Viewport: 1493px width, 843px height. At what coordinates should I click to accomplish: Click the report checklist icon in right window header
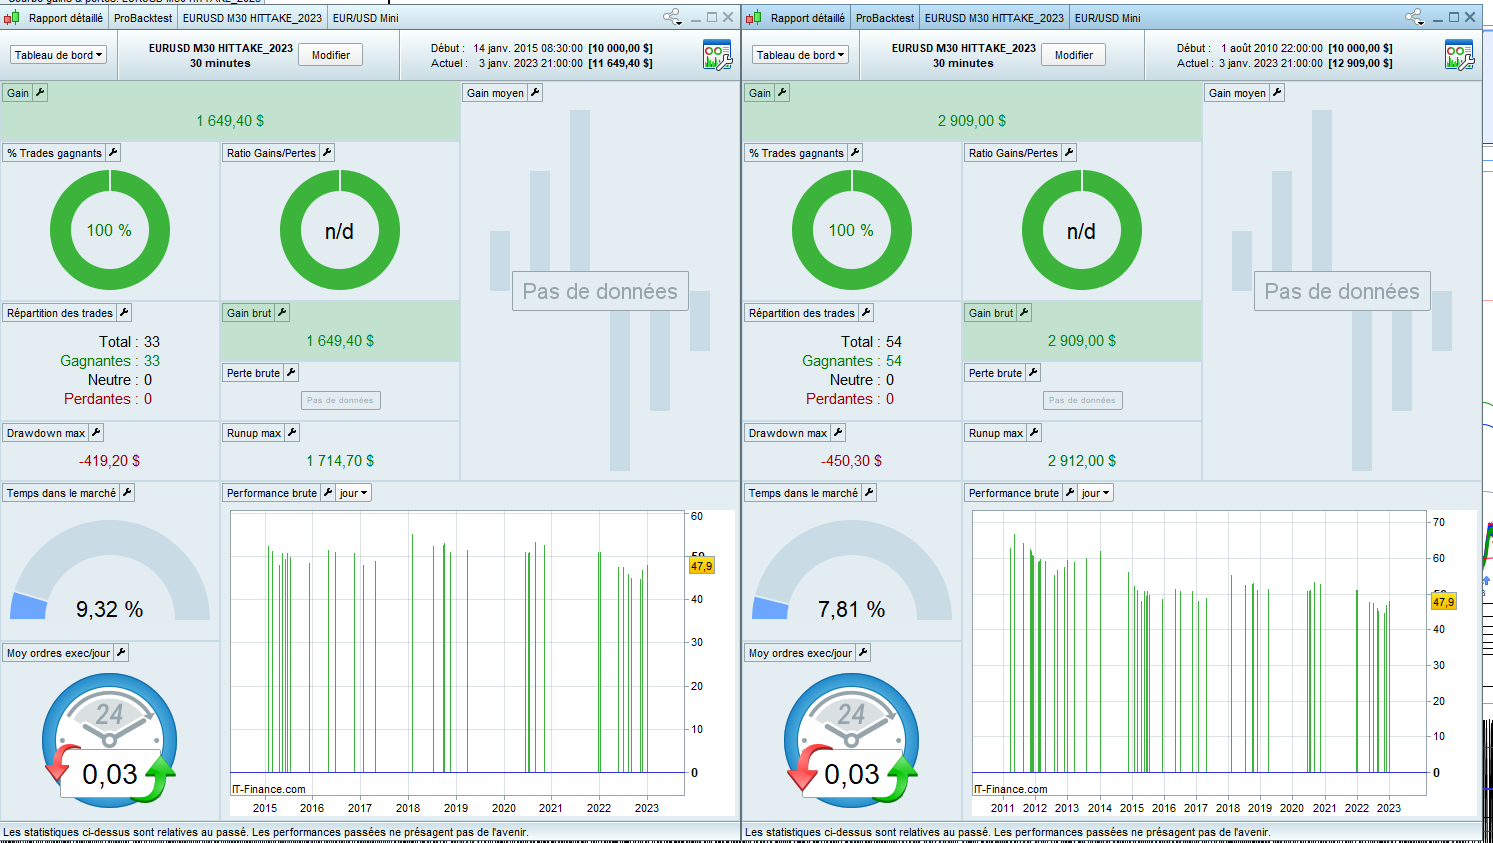(1459, 55)
